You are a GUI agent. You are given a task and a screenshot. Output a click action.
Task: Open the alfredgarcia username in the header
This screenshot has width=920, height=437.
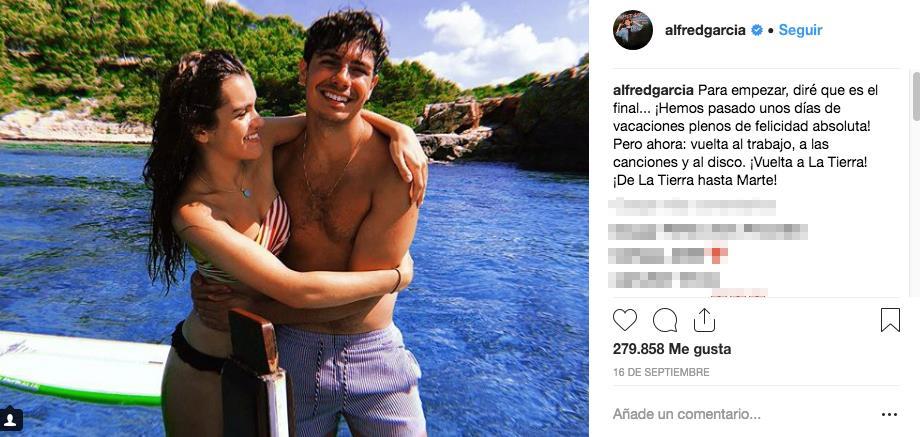[705, 30]
